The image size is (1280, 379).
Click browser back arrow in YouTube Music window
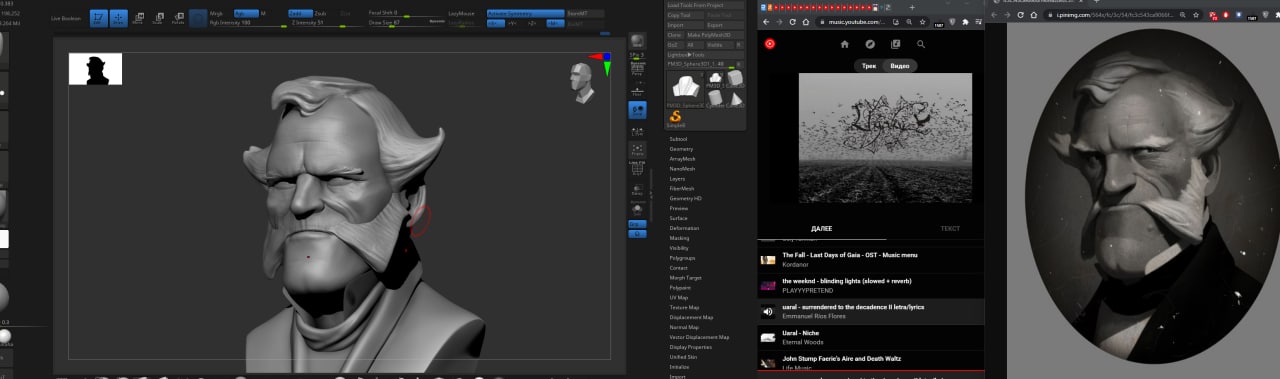coord(766,22)
